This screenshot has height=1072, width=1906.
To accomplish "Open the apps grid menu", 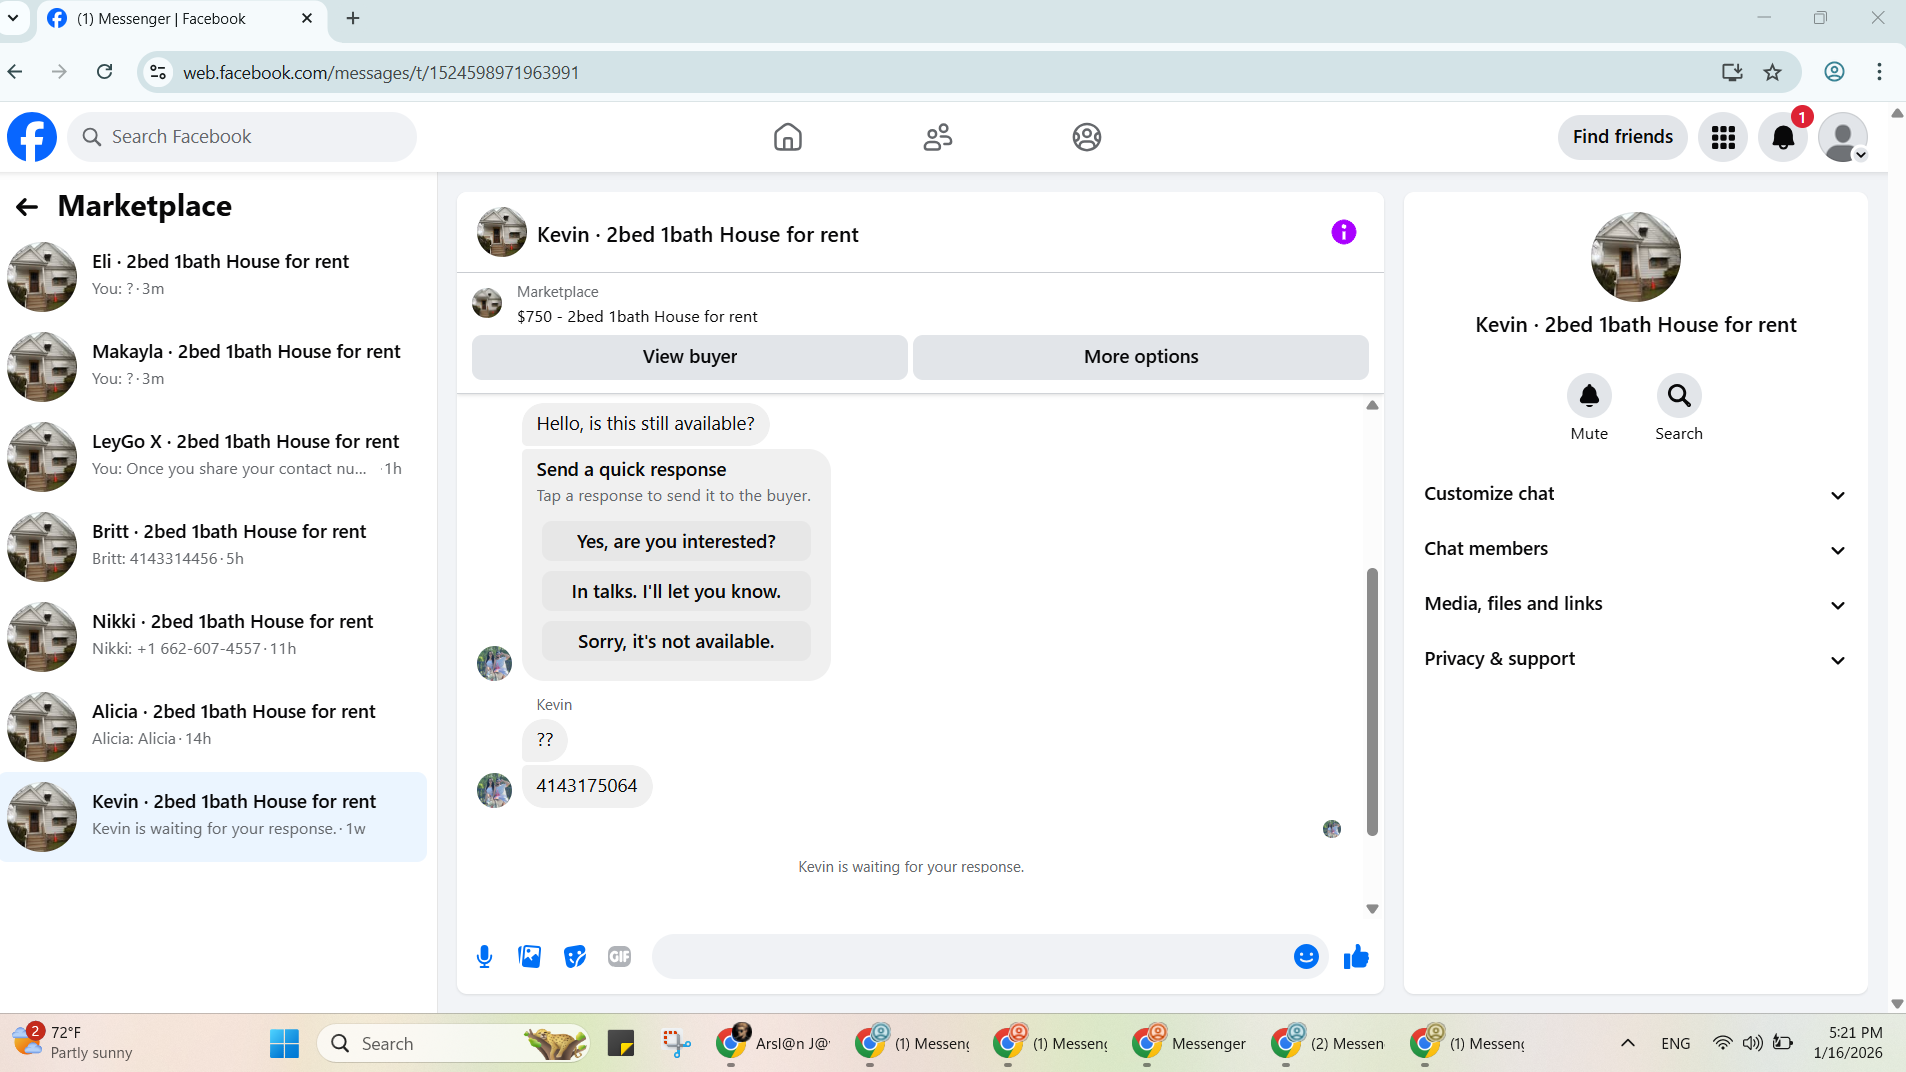I will 1723,137.
